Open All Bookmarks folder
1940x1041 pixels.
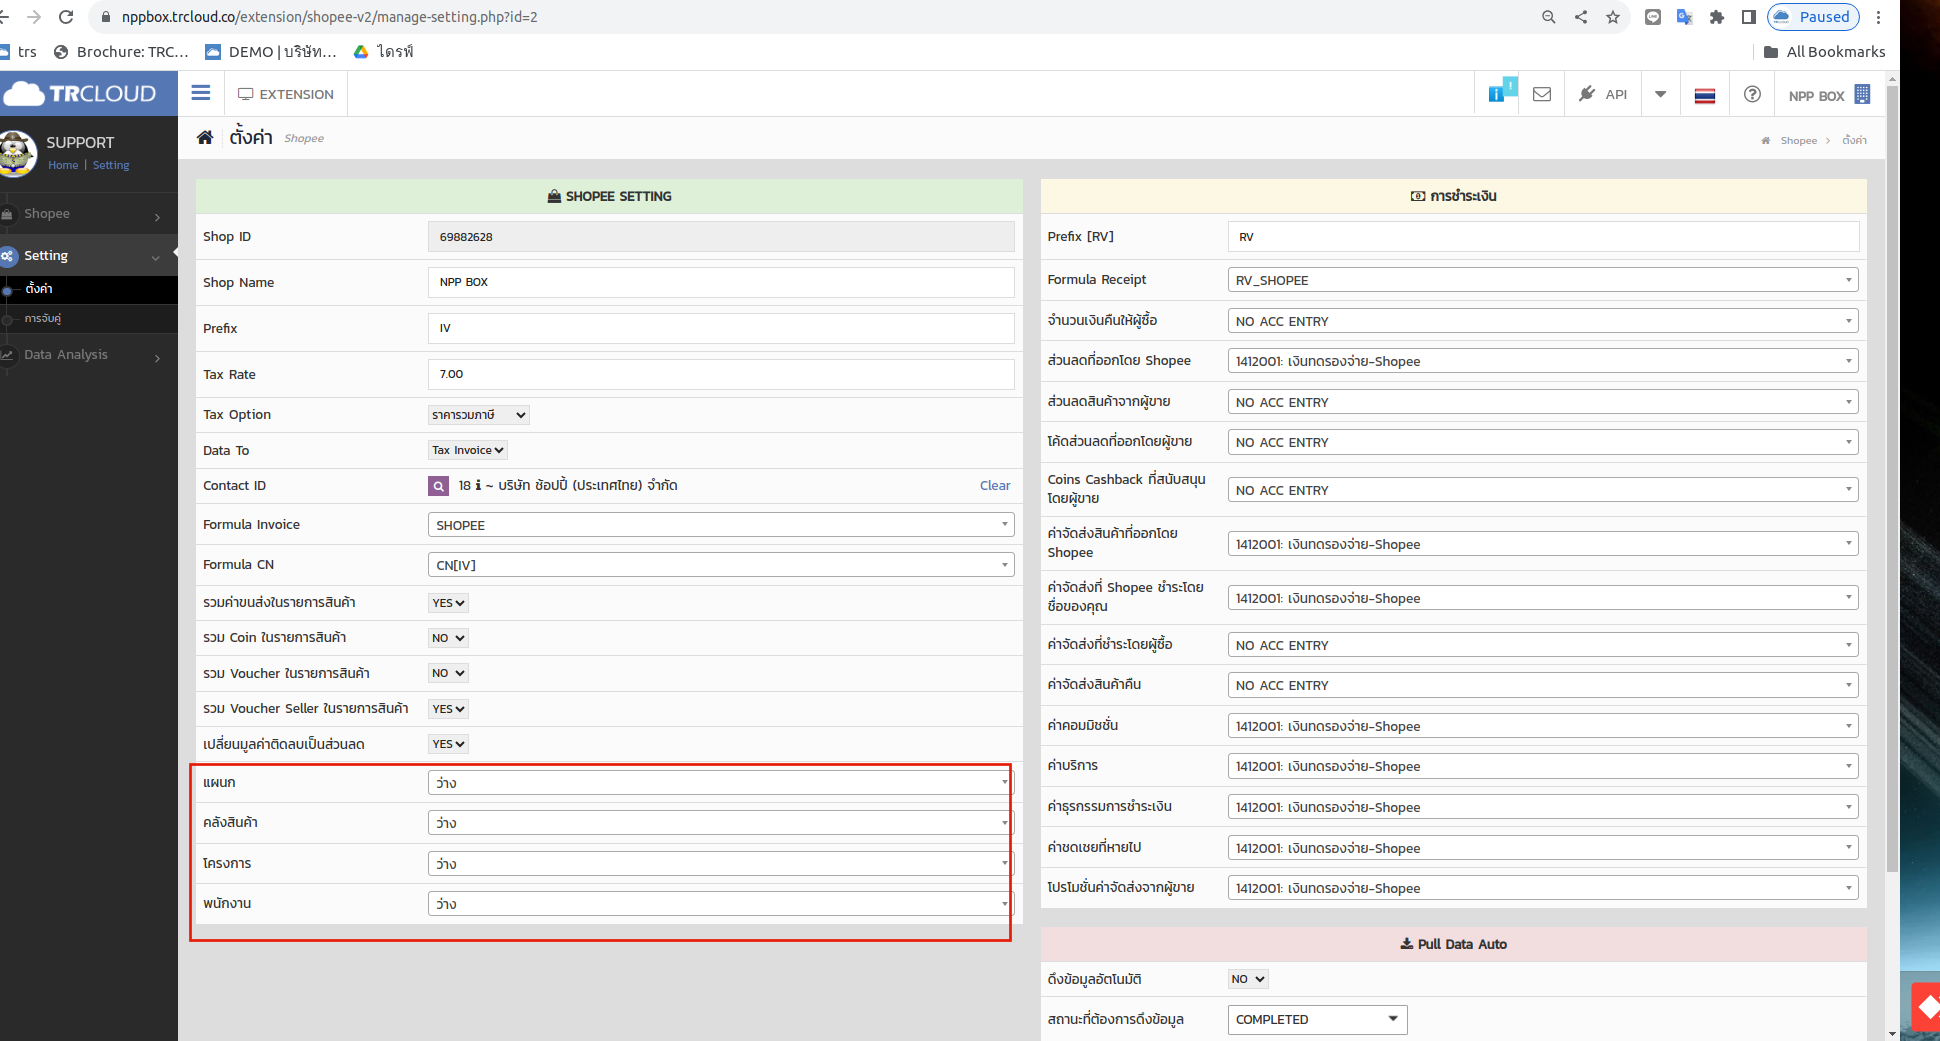coord(1824,52)
